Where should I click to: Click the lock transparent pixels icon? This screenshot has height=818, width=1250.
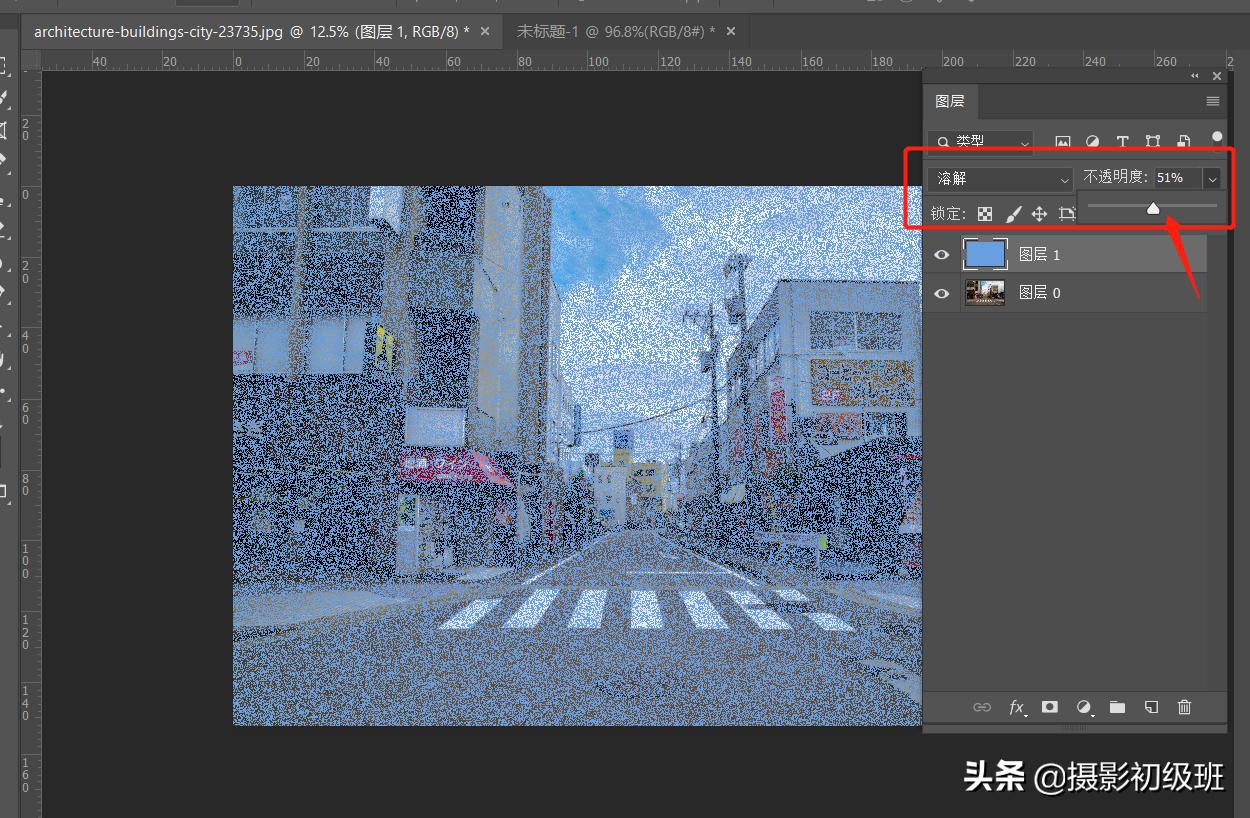(x=985, y=214)
